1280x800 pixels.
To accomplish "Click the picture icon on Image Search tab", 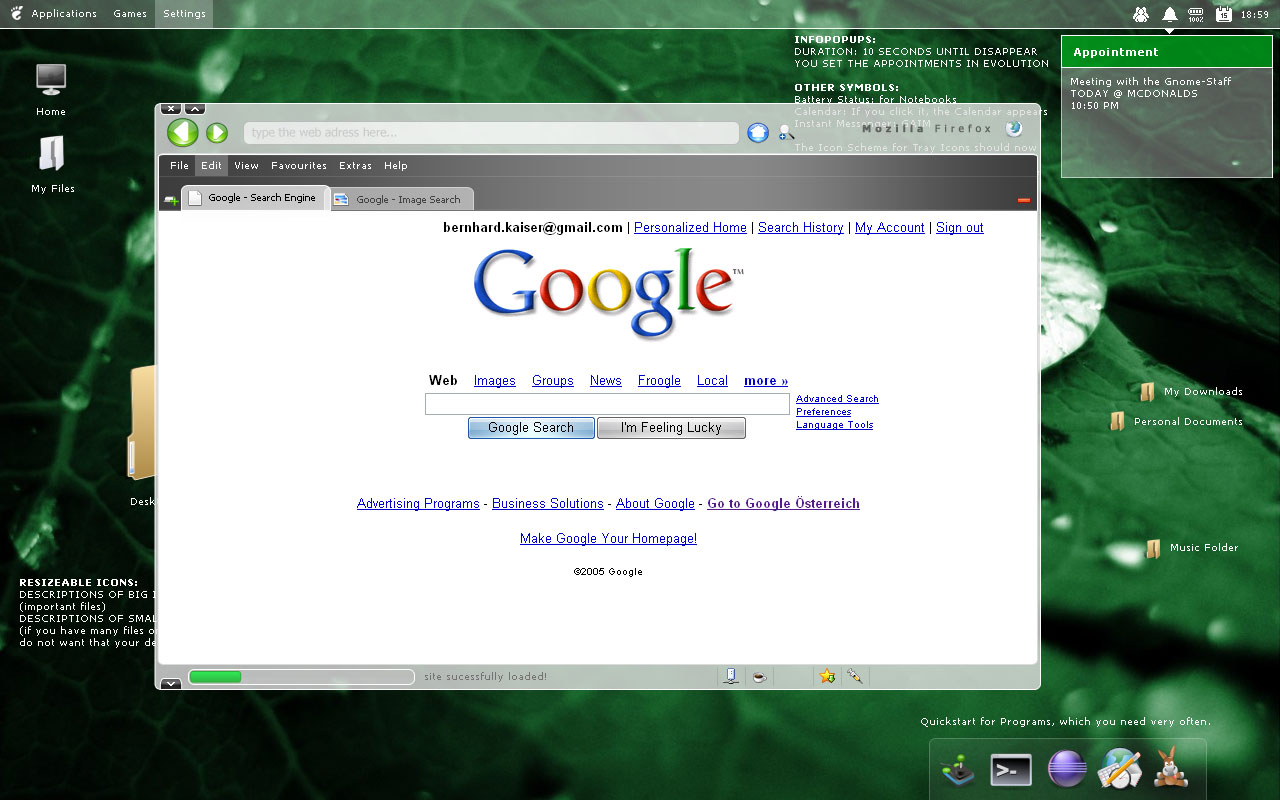I will pos(341,199).
